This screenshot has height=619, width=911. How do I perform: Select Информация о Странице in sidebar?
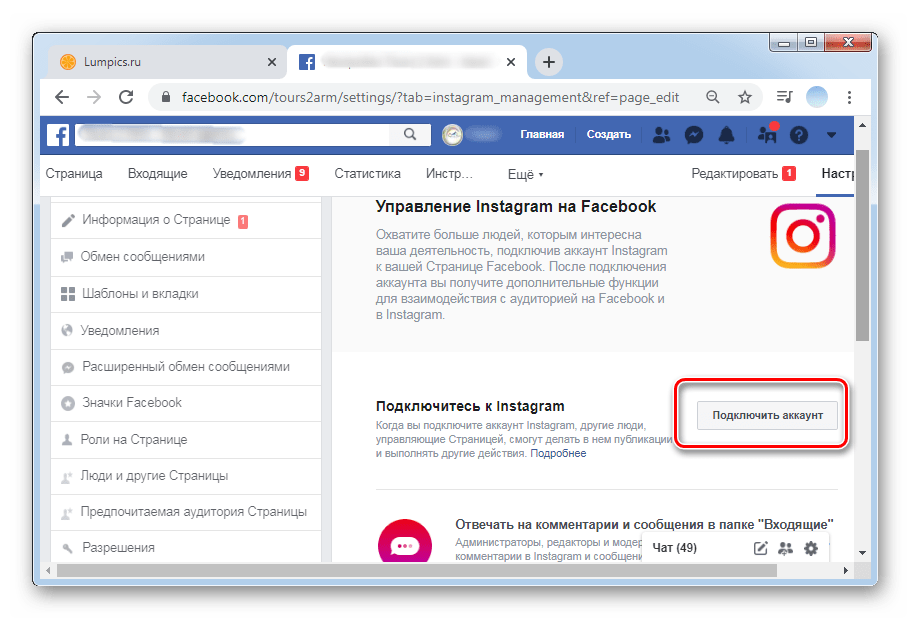tap(186, 220)
